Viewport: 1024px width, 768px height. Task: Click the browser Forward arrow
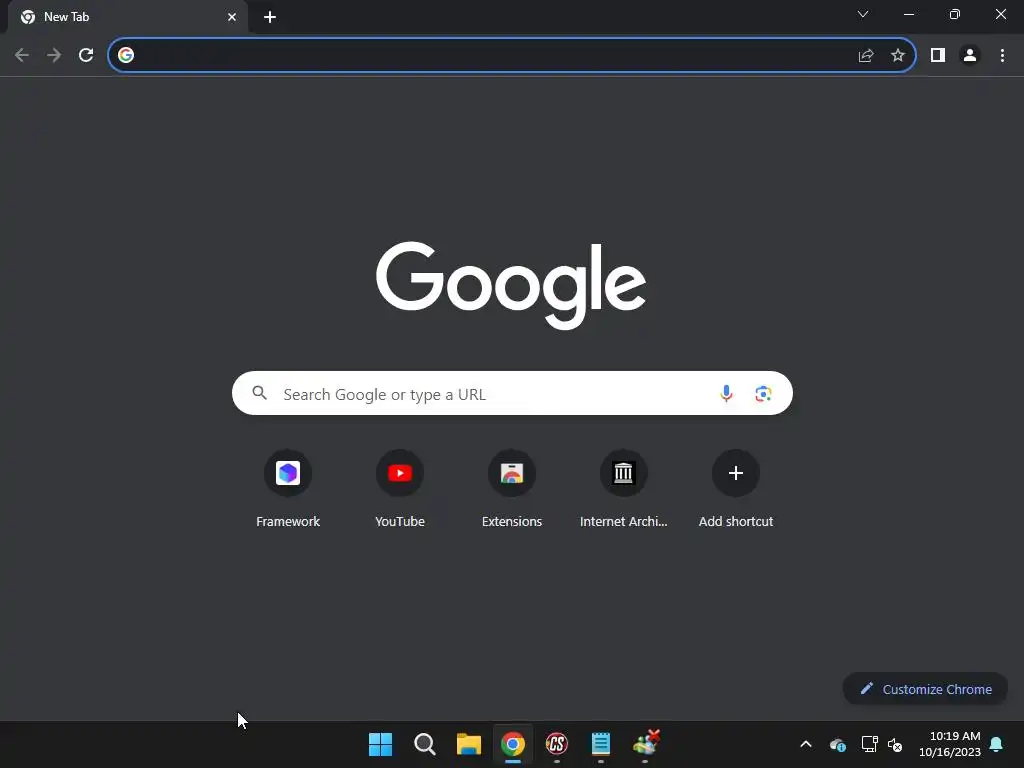54,55
